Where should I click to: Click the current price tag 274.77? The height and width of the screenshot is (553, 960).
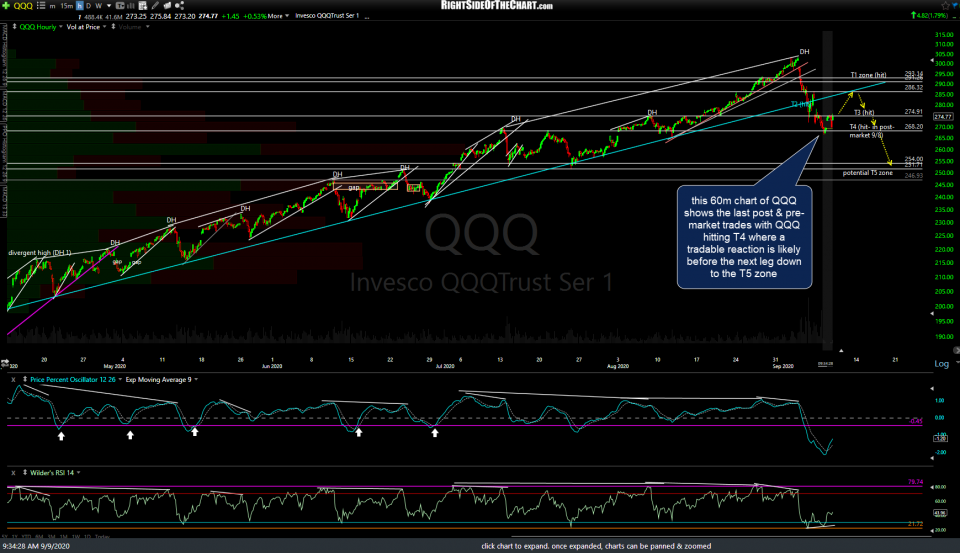pos(943,116)
